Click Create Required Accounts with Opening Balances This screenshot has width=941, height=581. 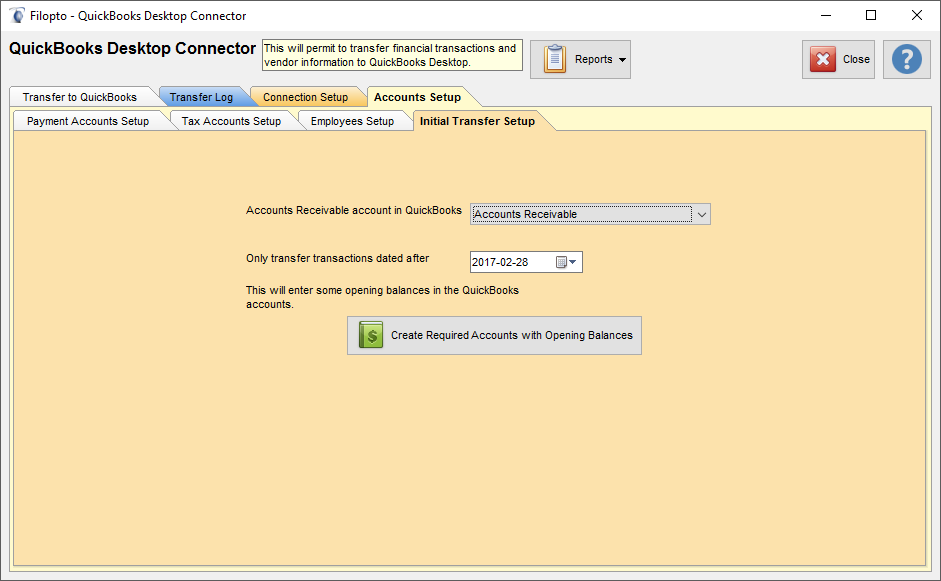(494, 336)
